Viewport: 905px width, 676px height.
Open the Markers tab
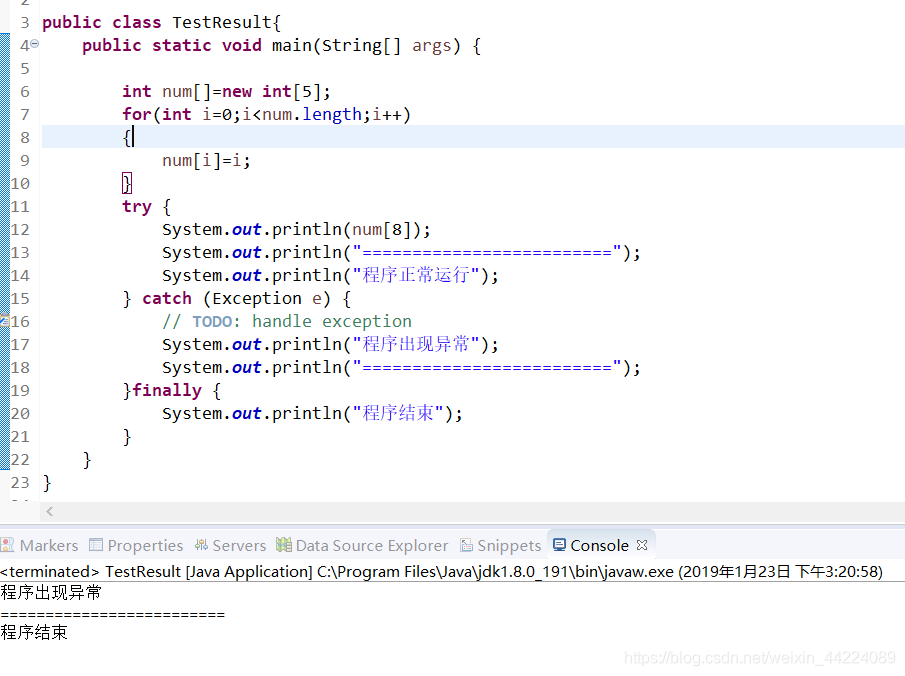pos(40,546)
